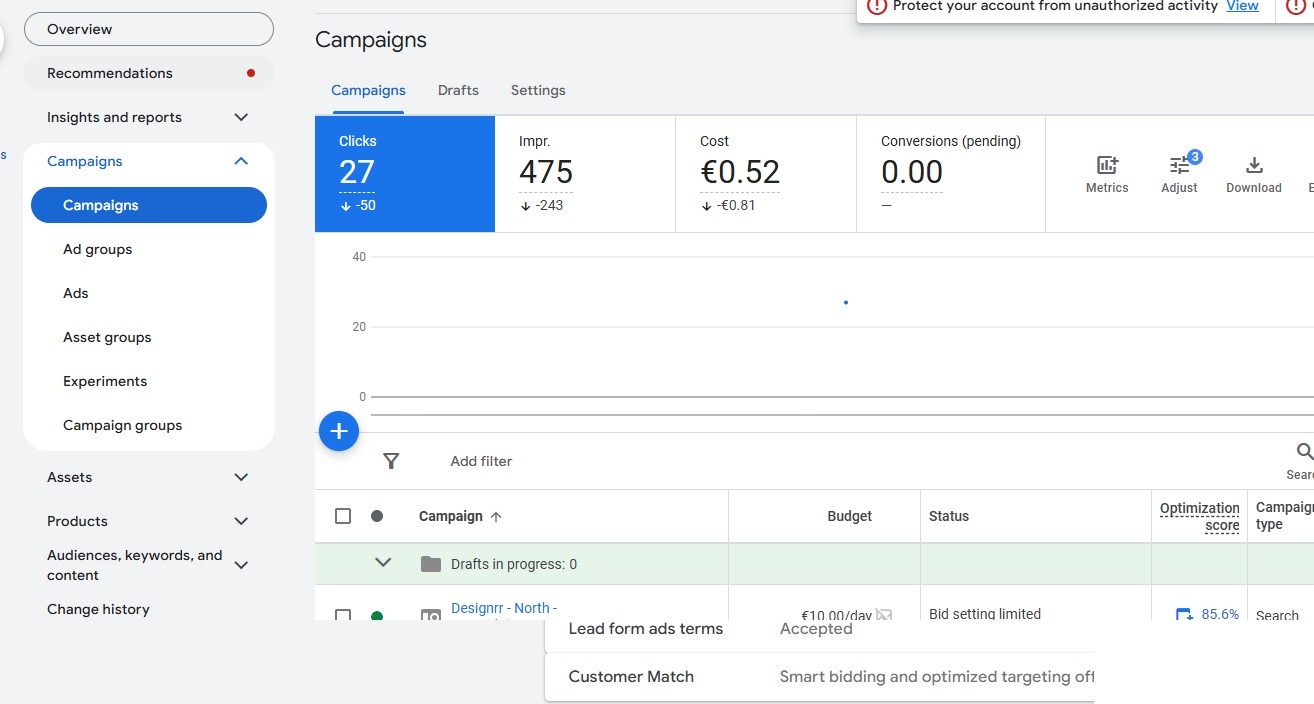Click the View link in notification

[x=1242, y=6]
